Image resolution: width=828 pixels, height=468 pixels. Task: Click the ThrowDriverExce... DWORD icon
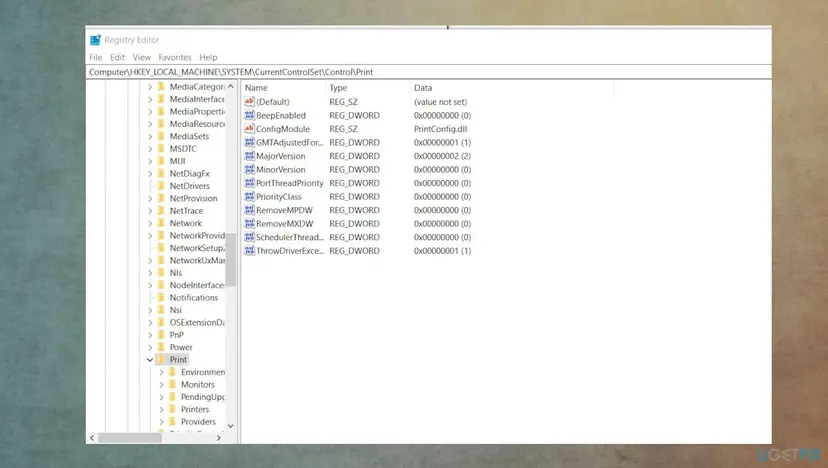pos(249,250)
